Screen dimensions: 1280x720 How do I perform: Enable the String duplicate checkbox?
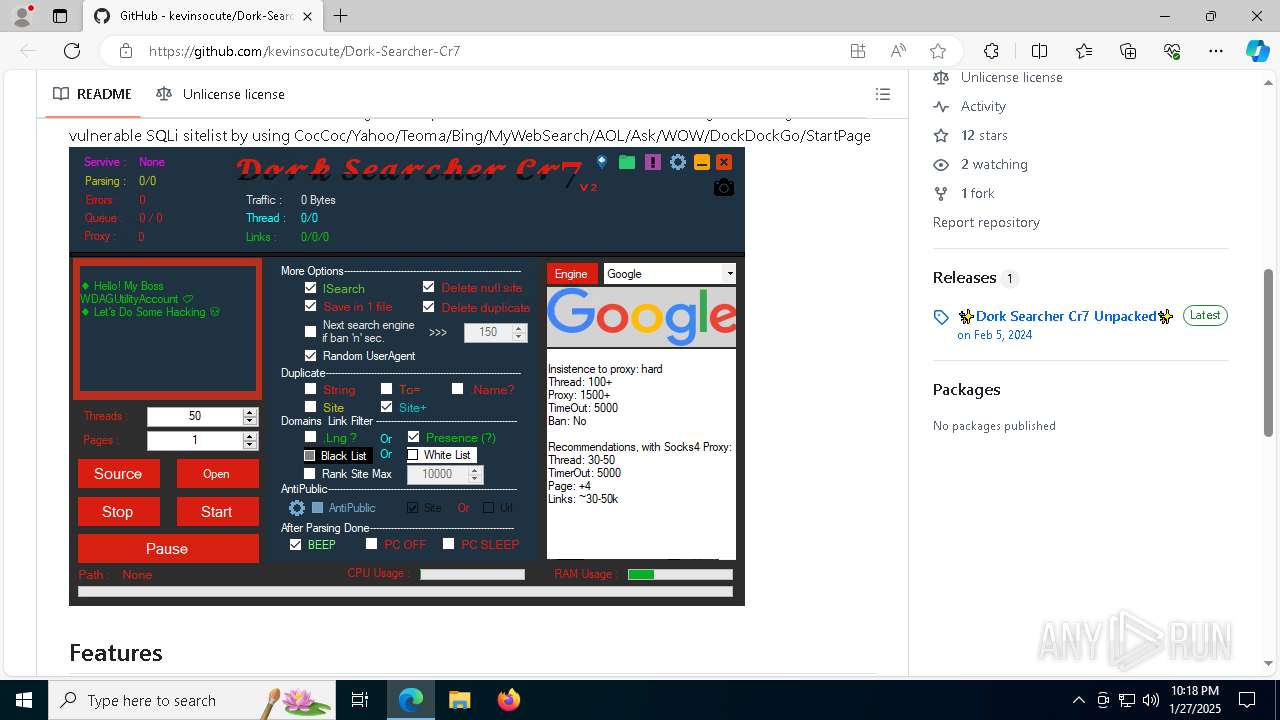click(310, 389)
